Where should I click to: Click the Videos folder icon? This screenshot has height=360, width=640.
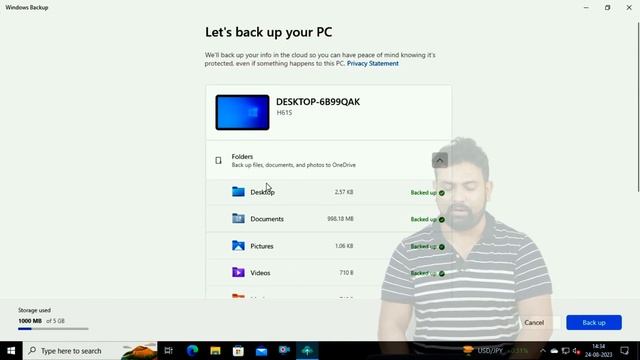point(238,272)
